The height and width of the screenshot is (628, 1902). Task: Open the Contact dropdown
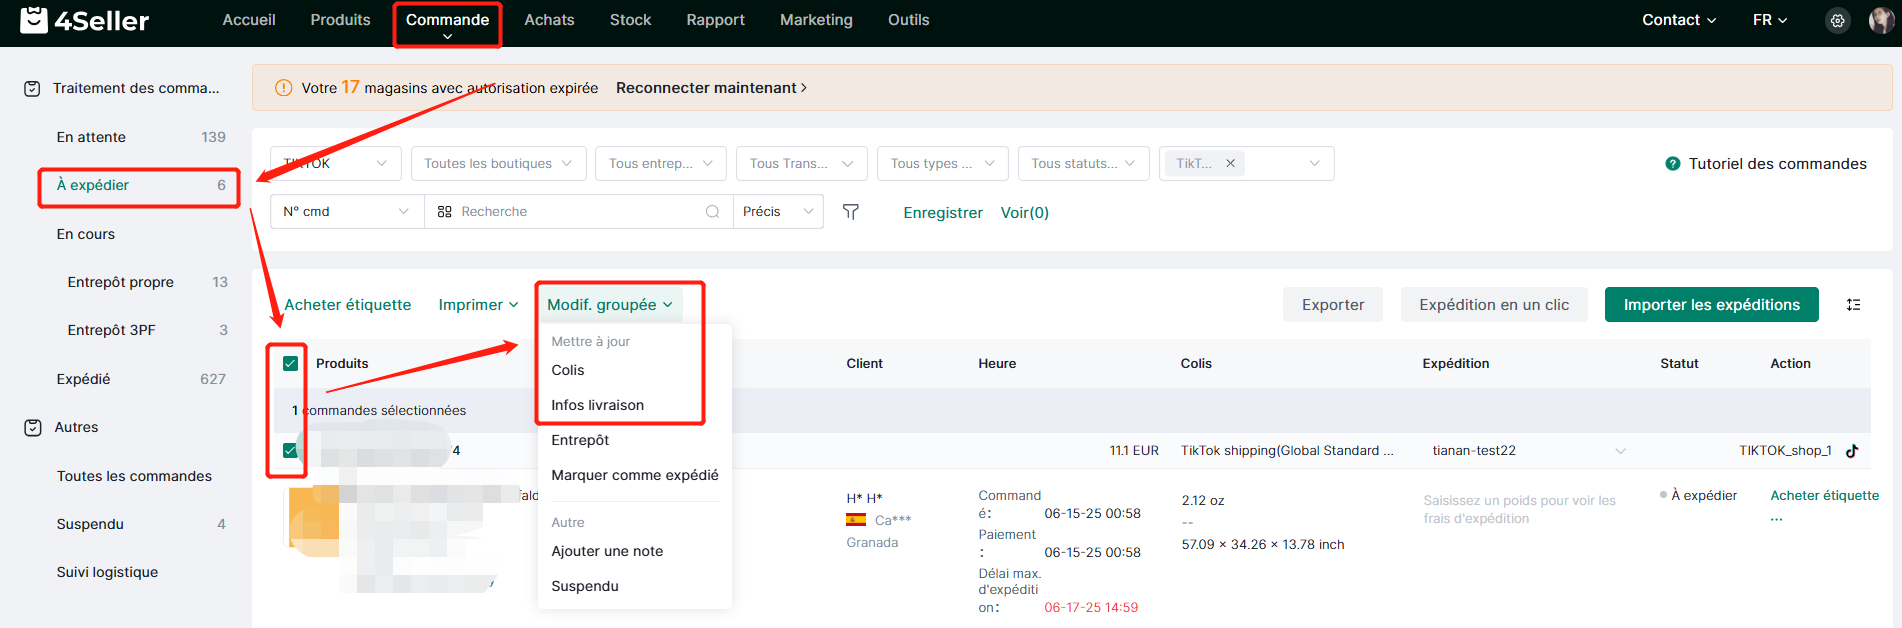tap(1679, 20)
